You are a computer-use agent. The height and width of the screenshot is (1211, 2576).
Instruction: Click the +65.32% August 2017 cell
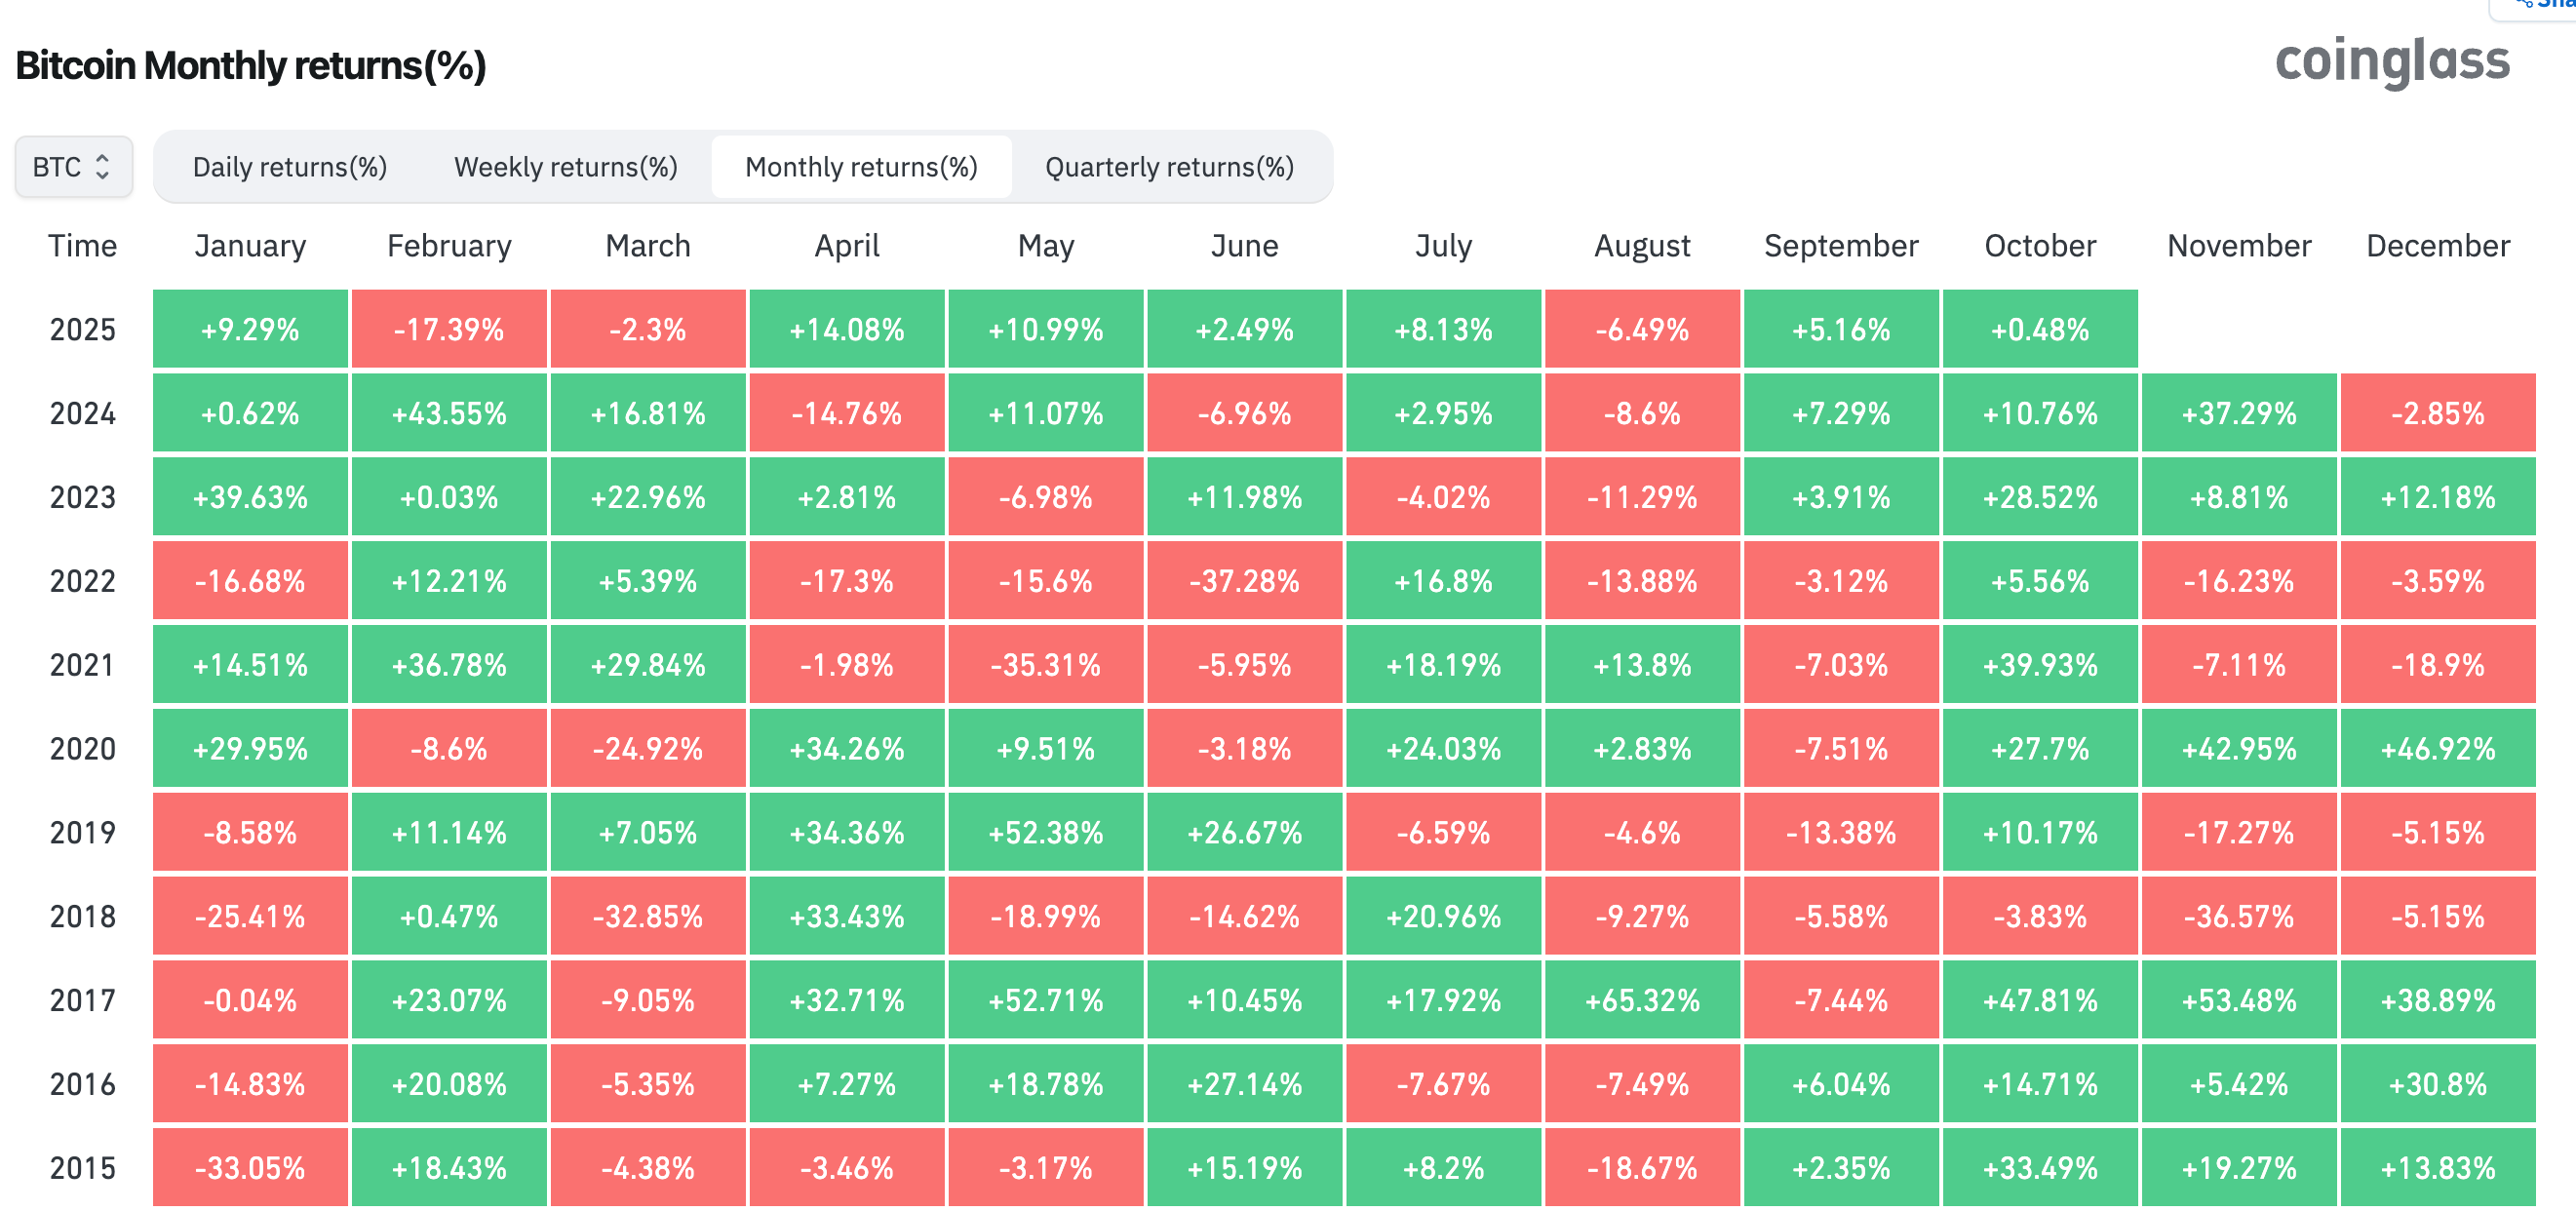(x=1642, y=999)
